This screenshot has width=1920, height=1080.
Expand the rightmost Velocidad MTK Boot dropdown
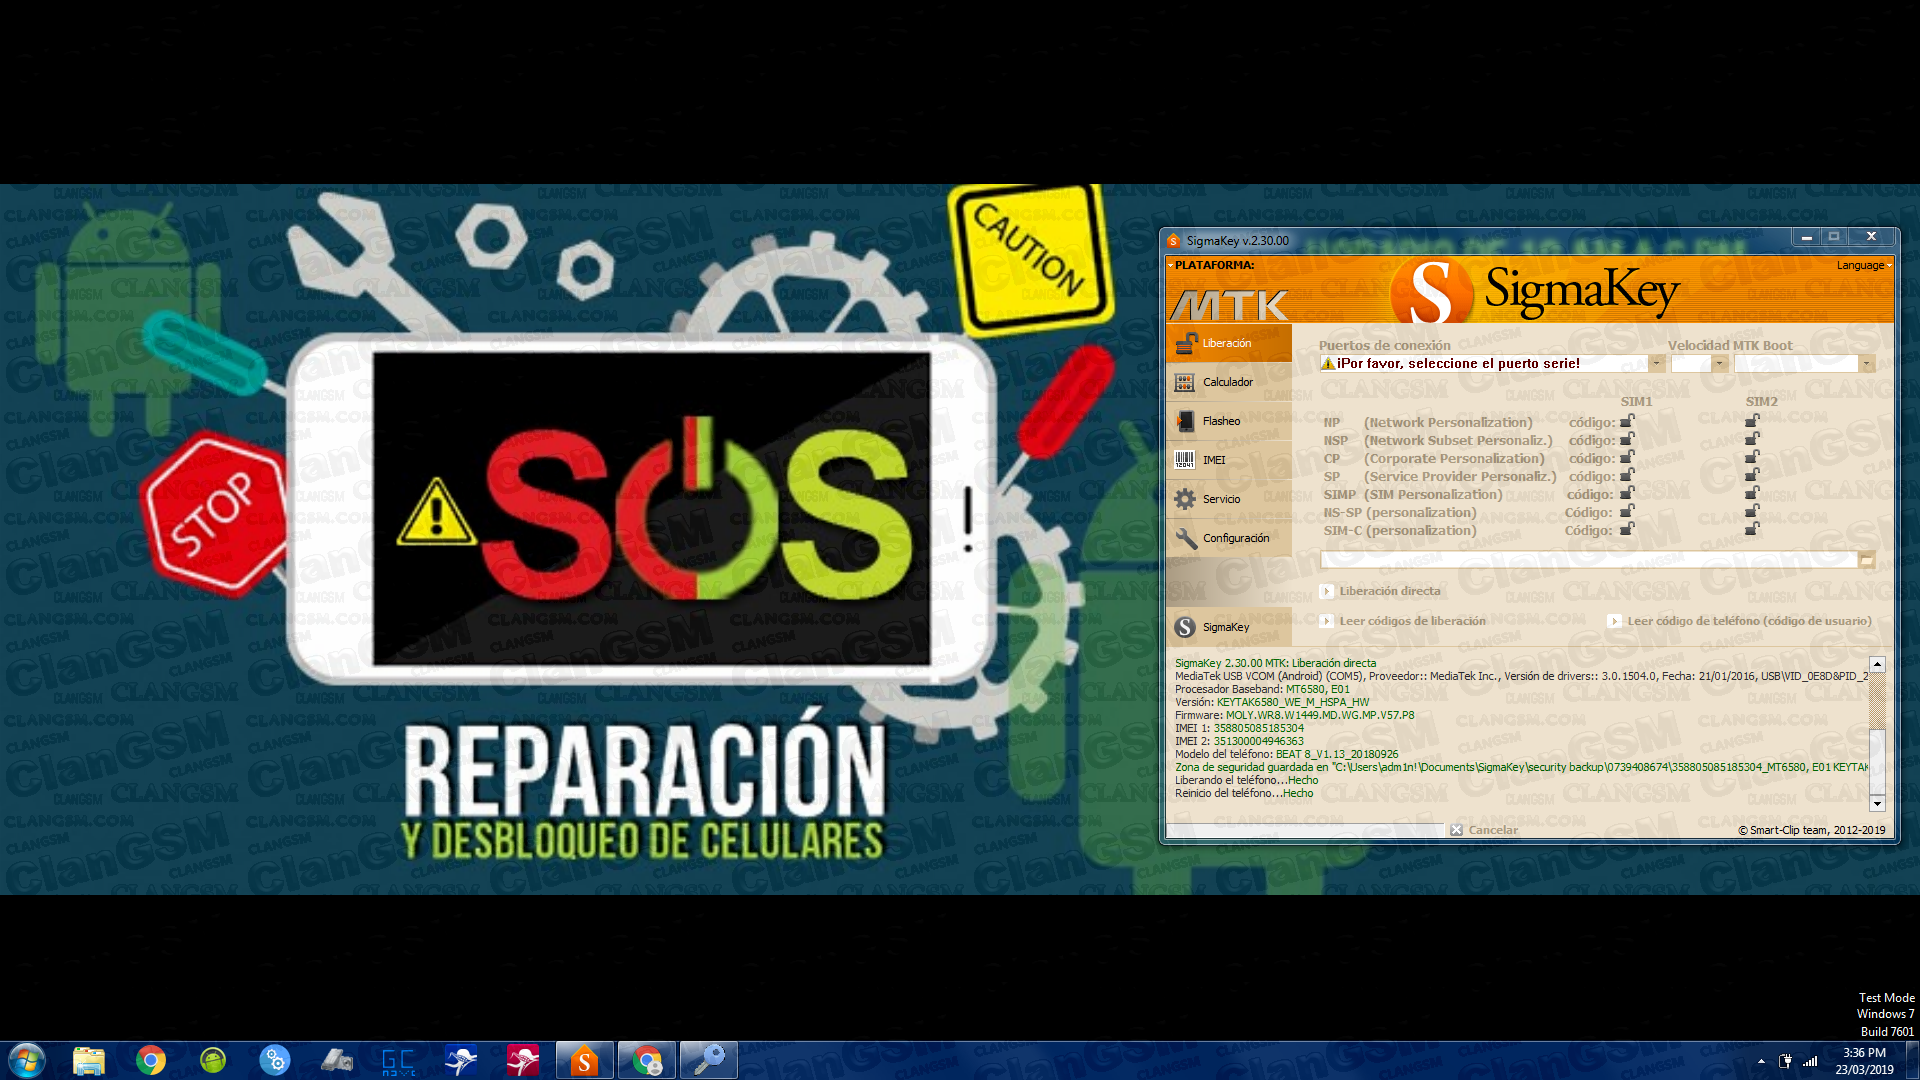pyautogui.click(x=1866, y=364)
